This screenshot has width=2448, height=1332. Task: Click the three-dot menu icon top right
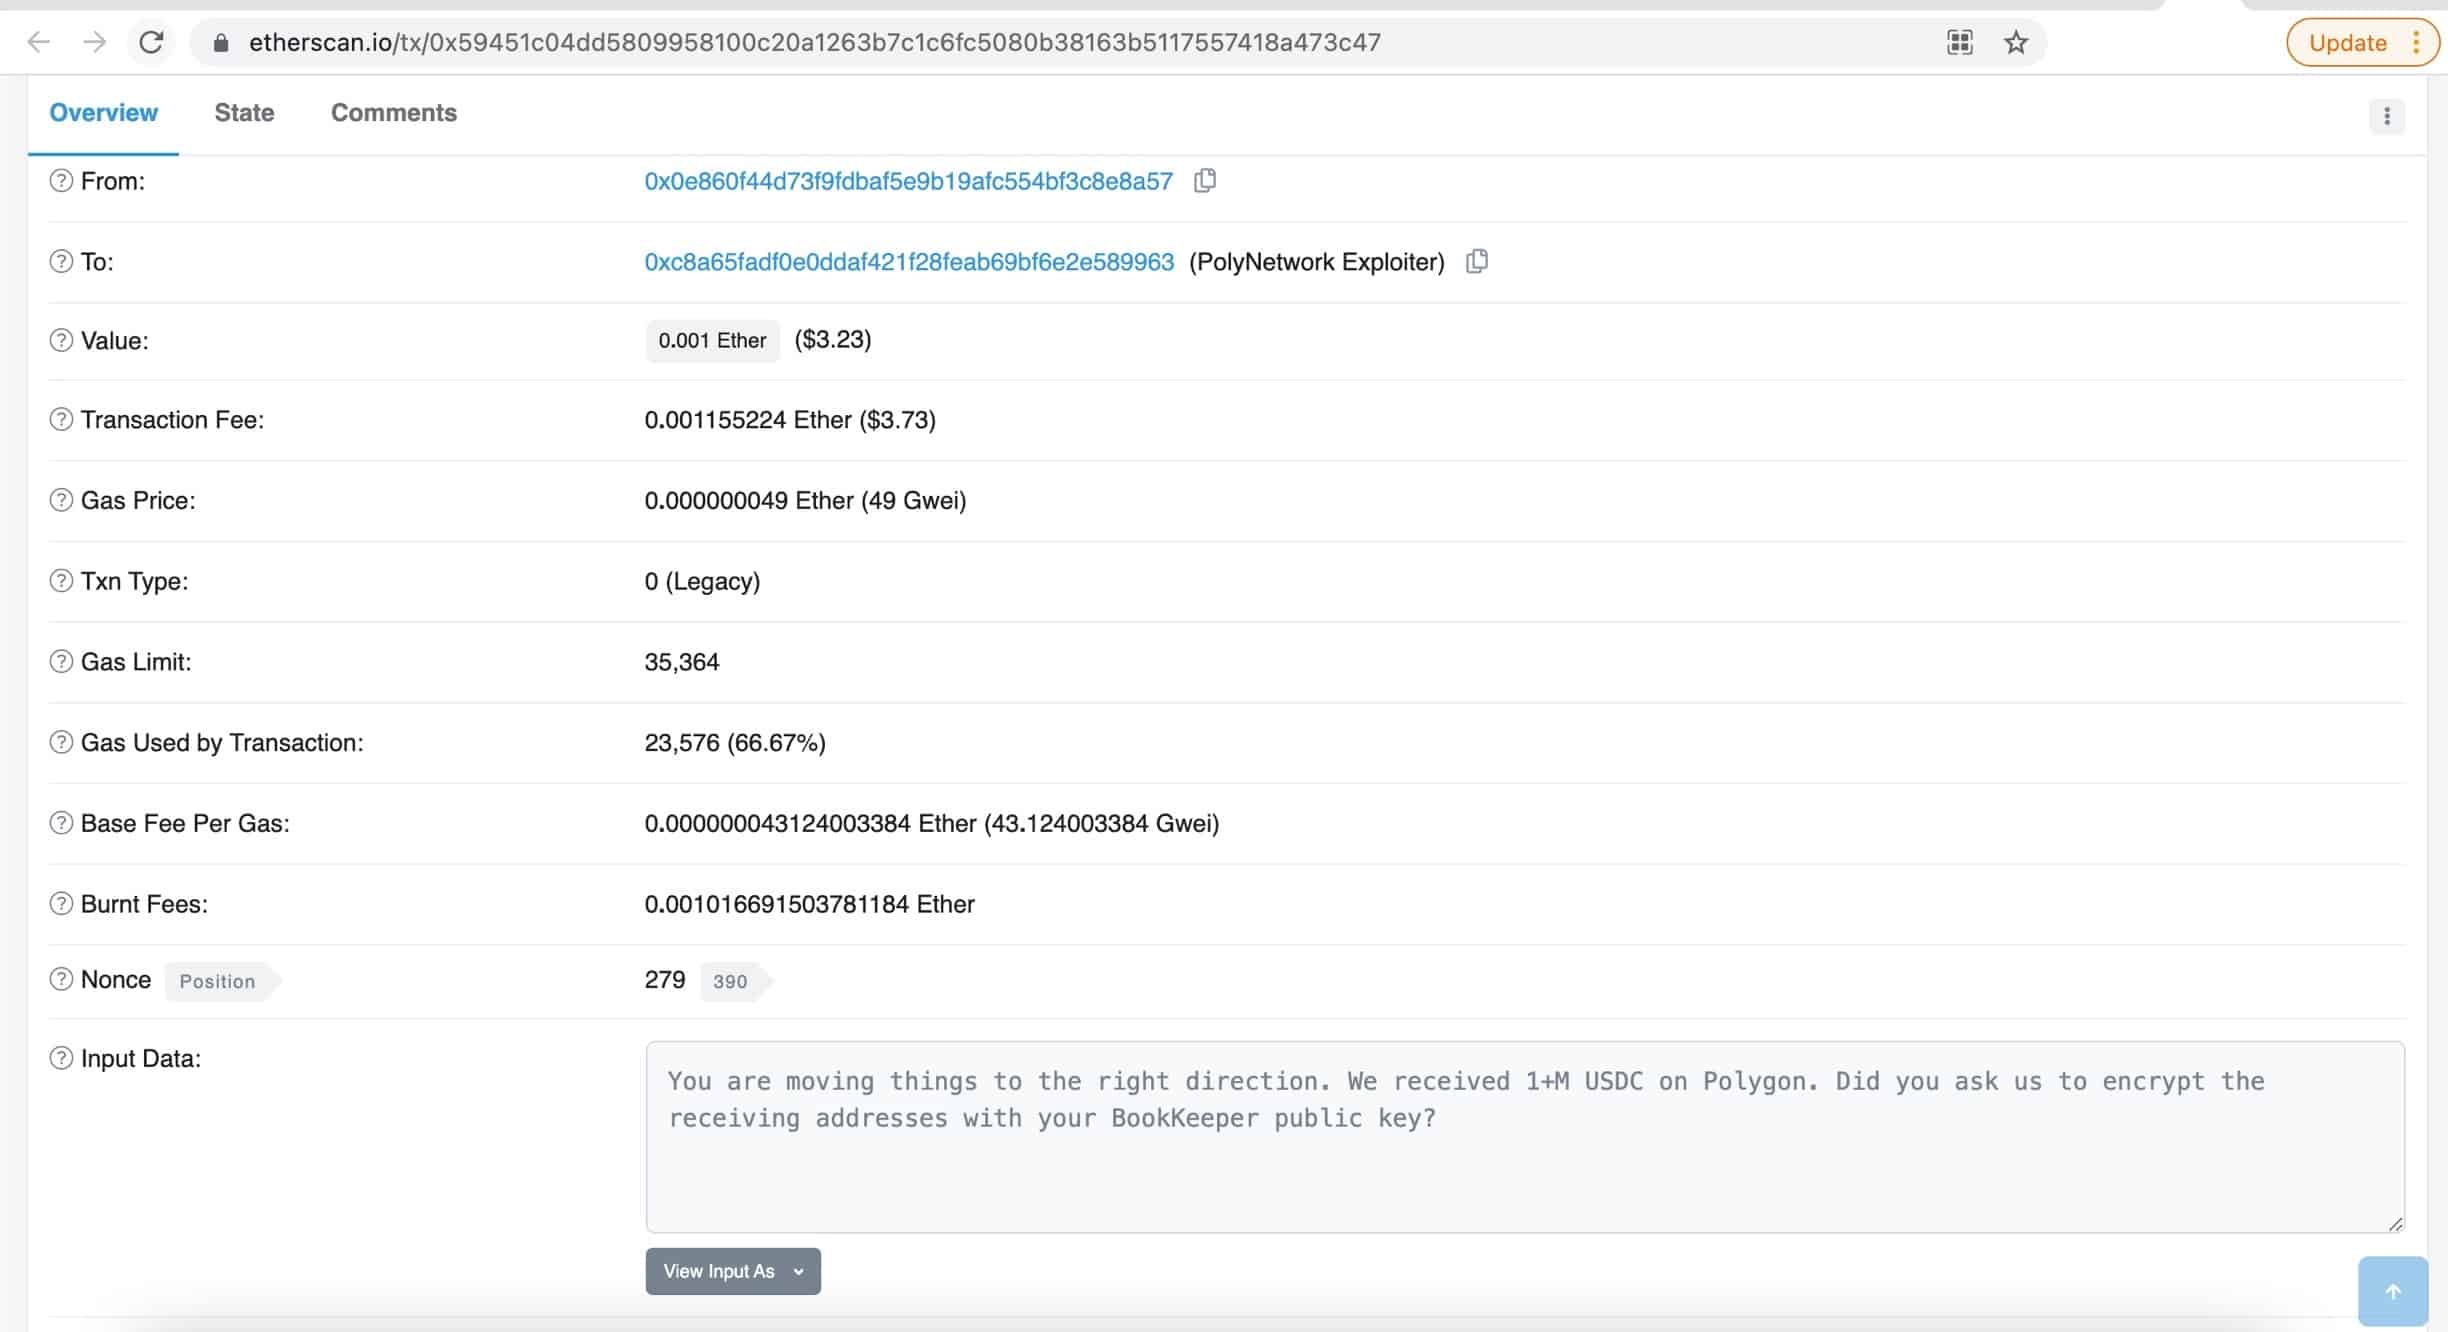point(2387,115)
